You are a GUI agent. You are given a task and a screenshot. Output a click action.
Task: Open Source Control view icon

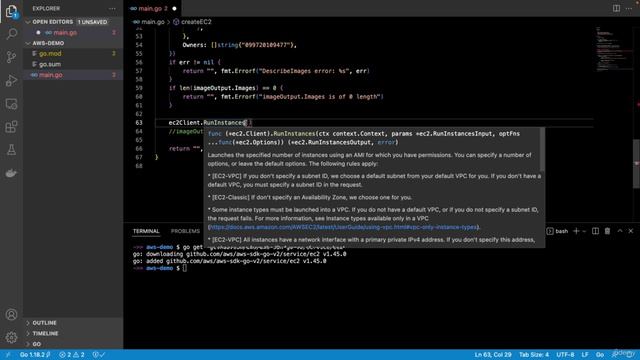click(x=11, y=57)
